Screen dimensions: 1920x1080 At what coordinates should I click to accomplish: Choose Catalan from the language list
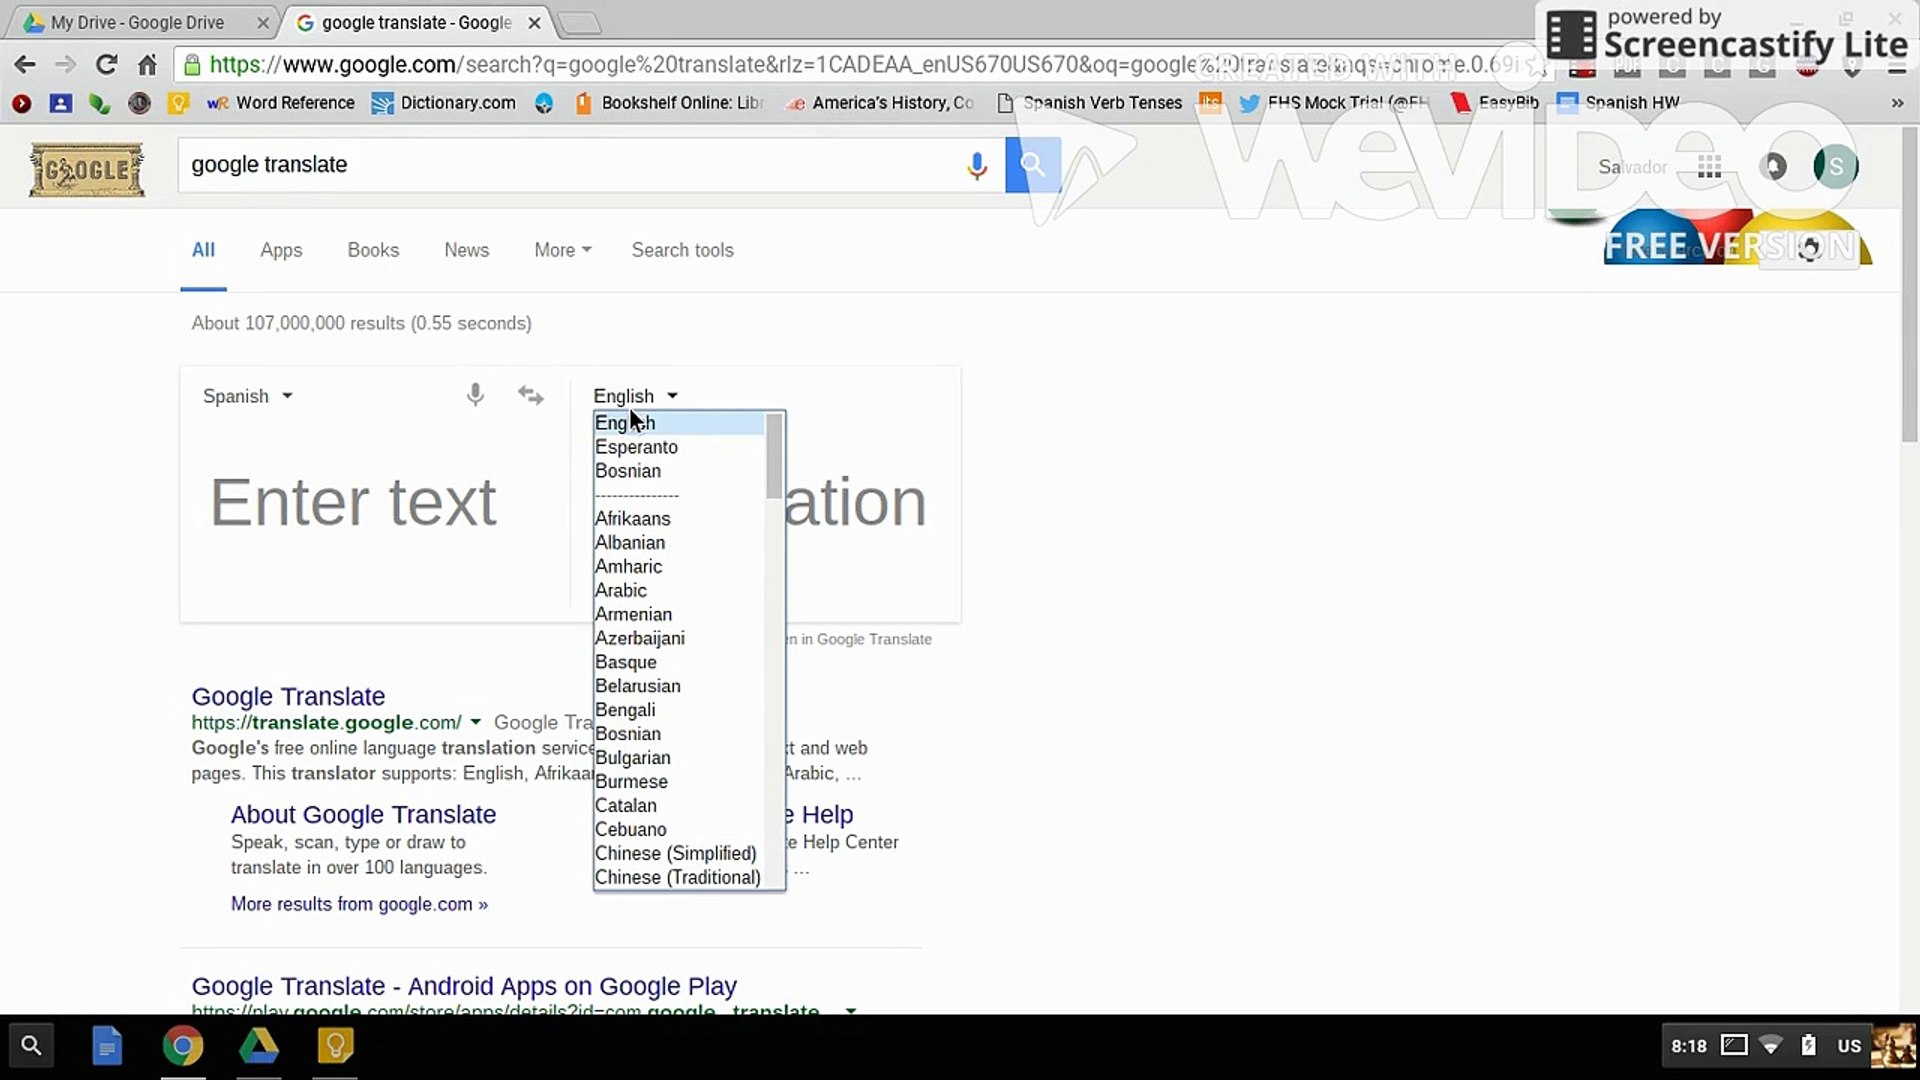pyautogui.click(x=679, y=806)
